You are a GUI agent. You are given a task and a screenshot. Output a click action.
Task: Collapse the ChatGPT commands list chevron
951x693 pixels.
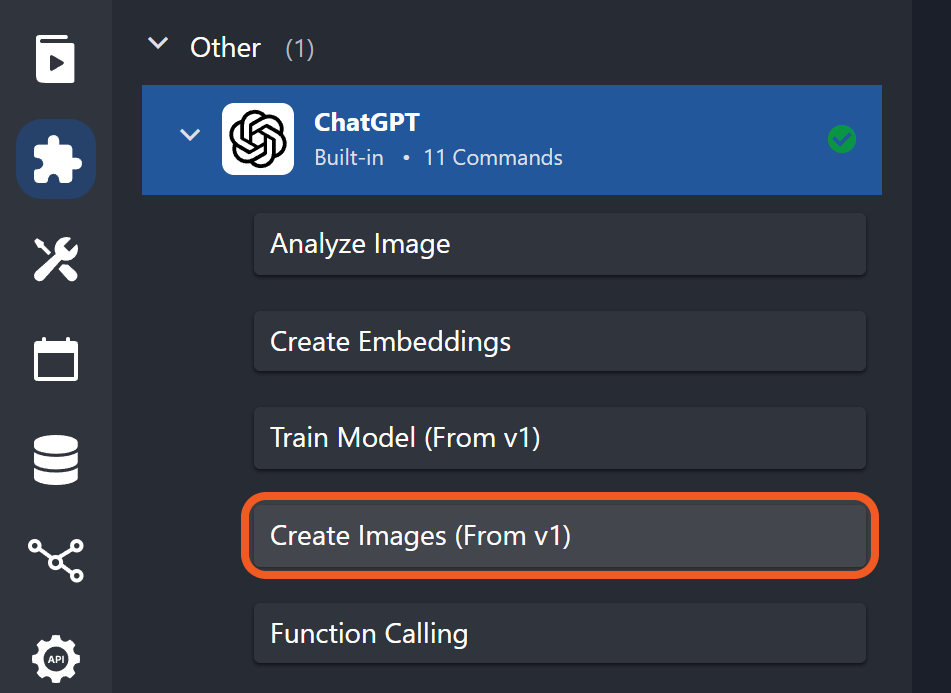(189, 135)
